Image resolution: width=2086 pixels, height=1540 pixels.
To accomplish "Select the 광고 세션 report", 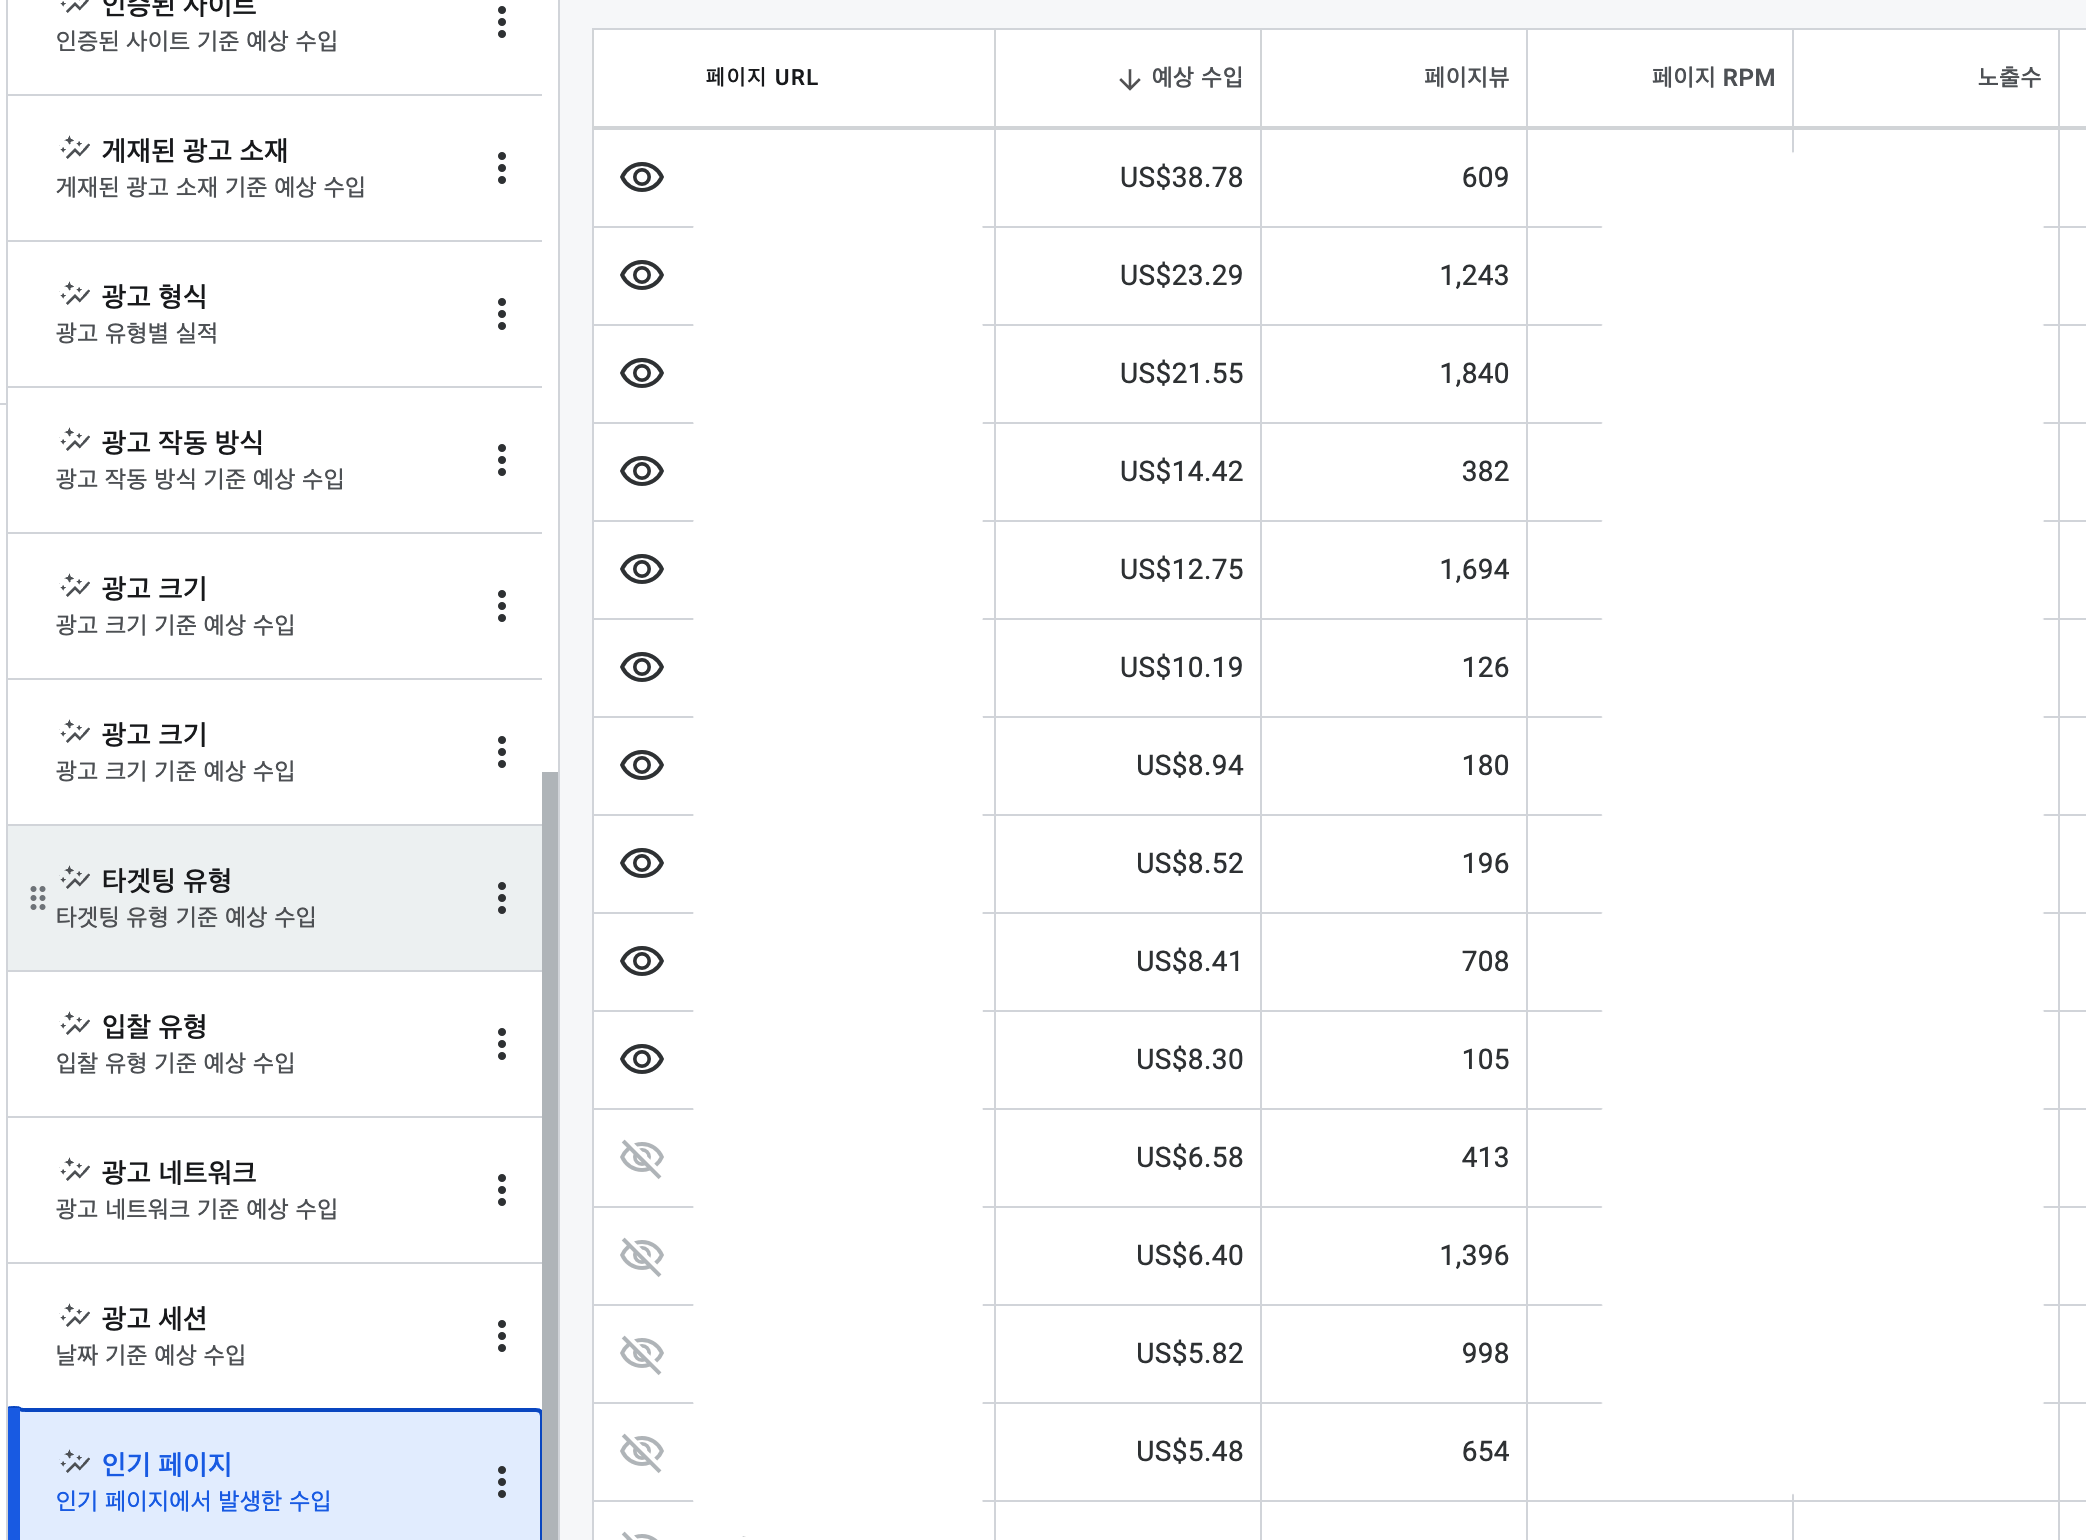I will [x=154, y=1318].
